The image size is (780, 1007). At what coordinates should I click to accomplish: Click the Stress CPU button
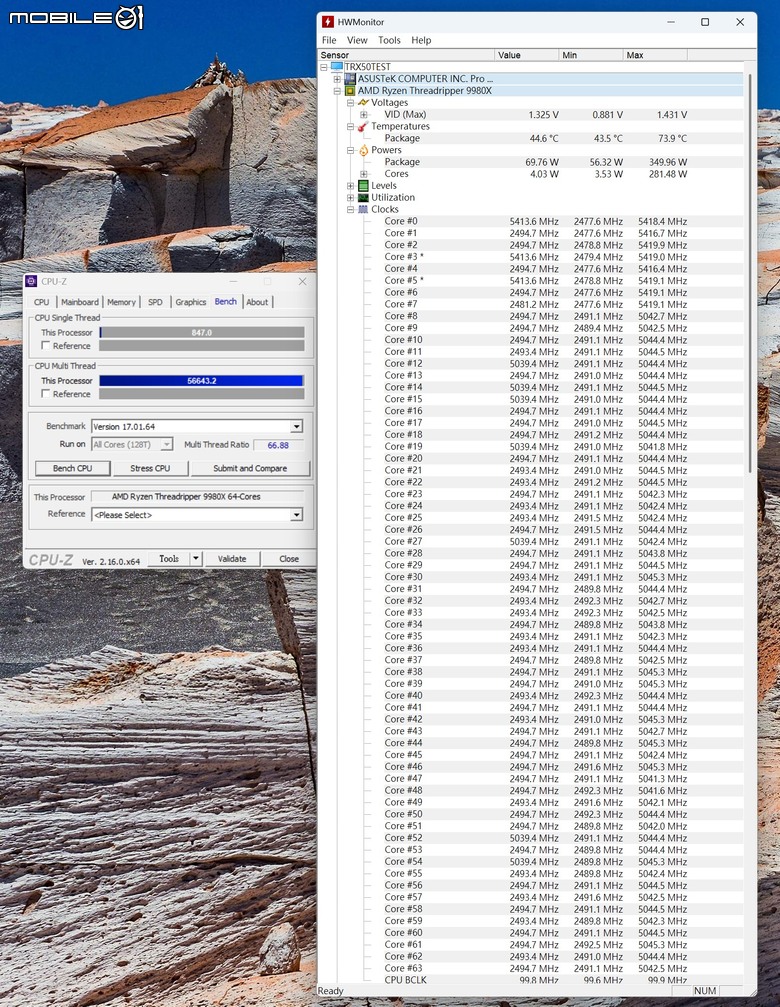[x=150, y=468]
